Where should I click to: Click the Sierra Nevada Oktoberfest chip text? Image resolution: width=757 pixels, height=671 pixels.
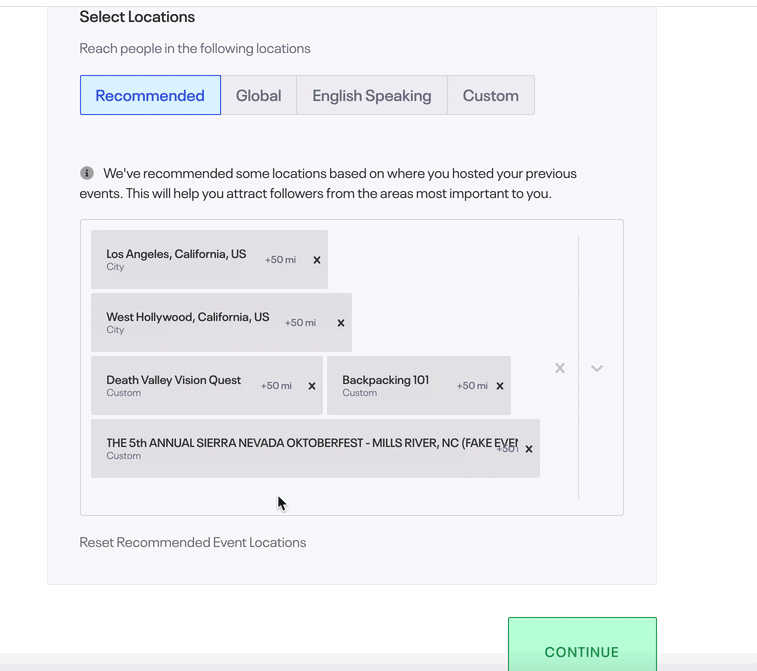(300, 443)
